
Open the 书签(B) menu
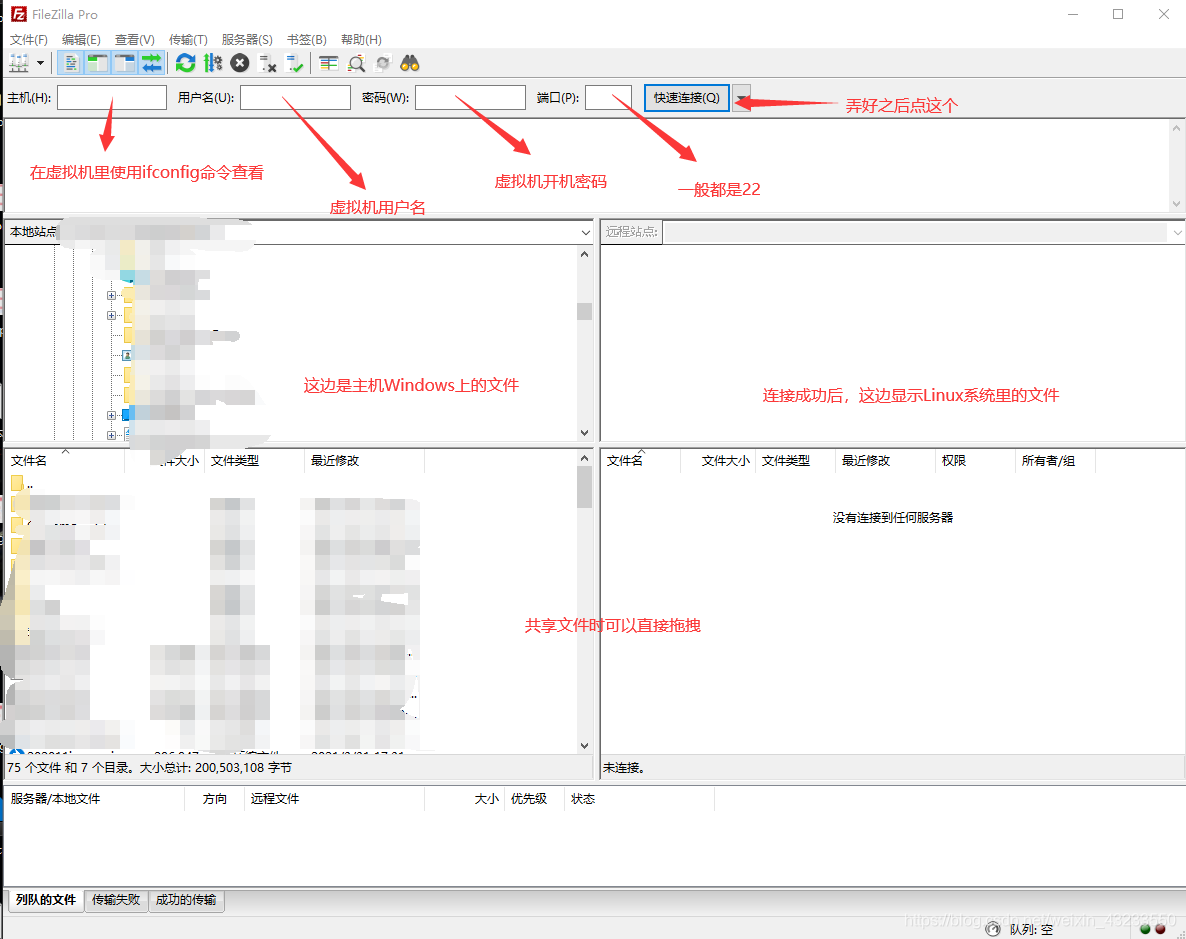coord(306,39)
